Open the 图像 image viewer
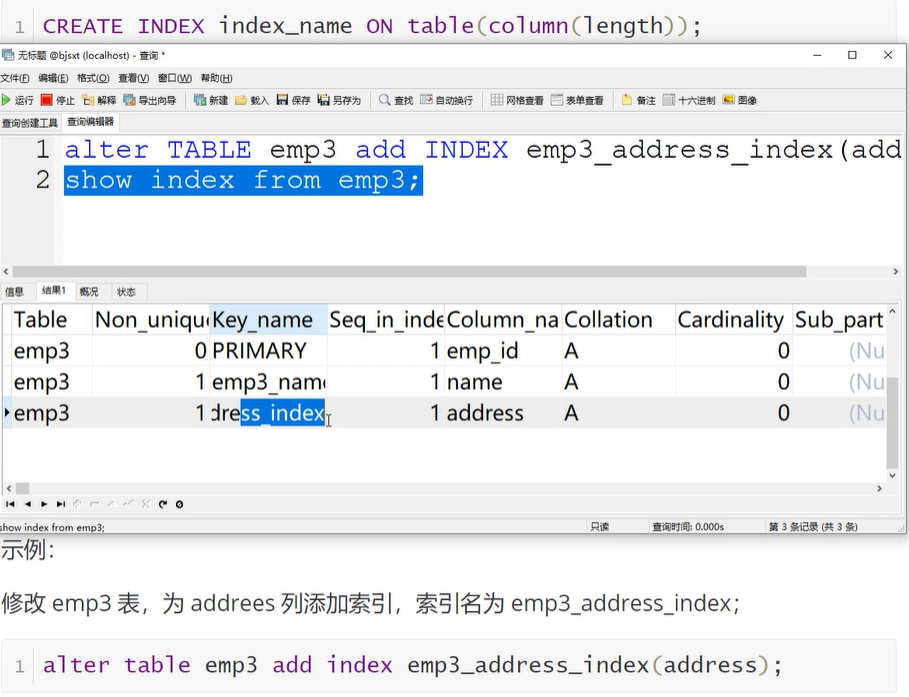909x697 pixels. (x=740, y=100)
